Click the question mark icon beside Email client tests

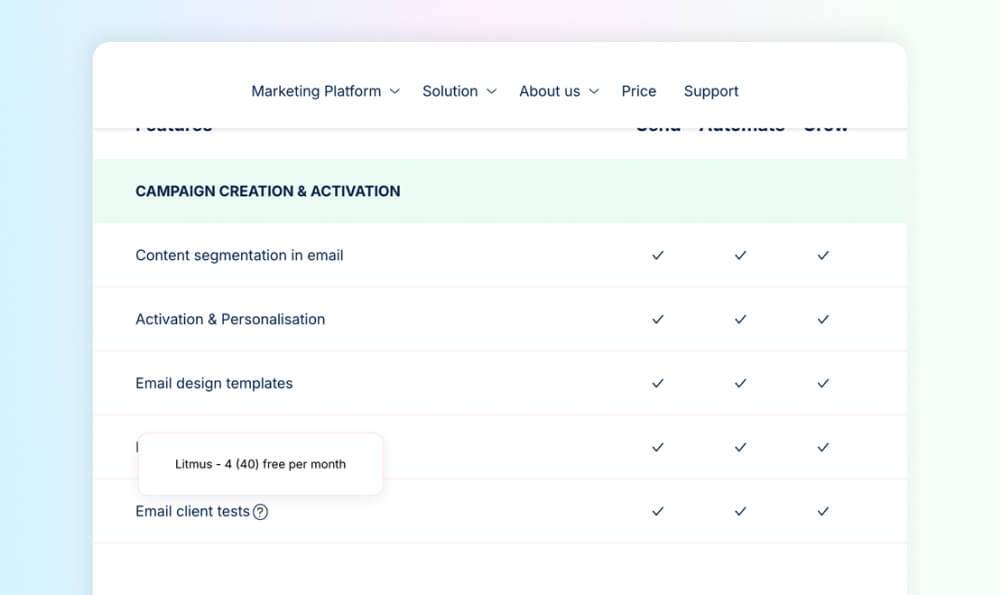[x=261, y=511]
